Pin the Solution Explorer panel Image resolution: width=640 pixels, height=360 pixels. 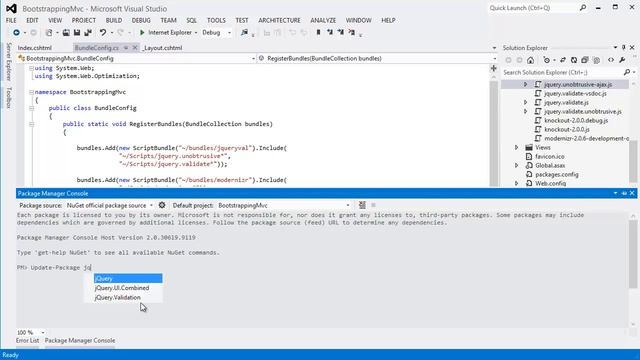[x=624, y=48]
